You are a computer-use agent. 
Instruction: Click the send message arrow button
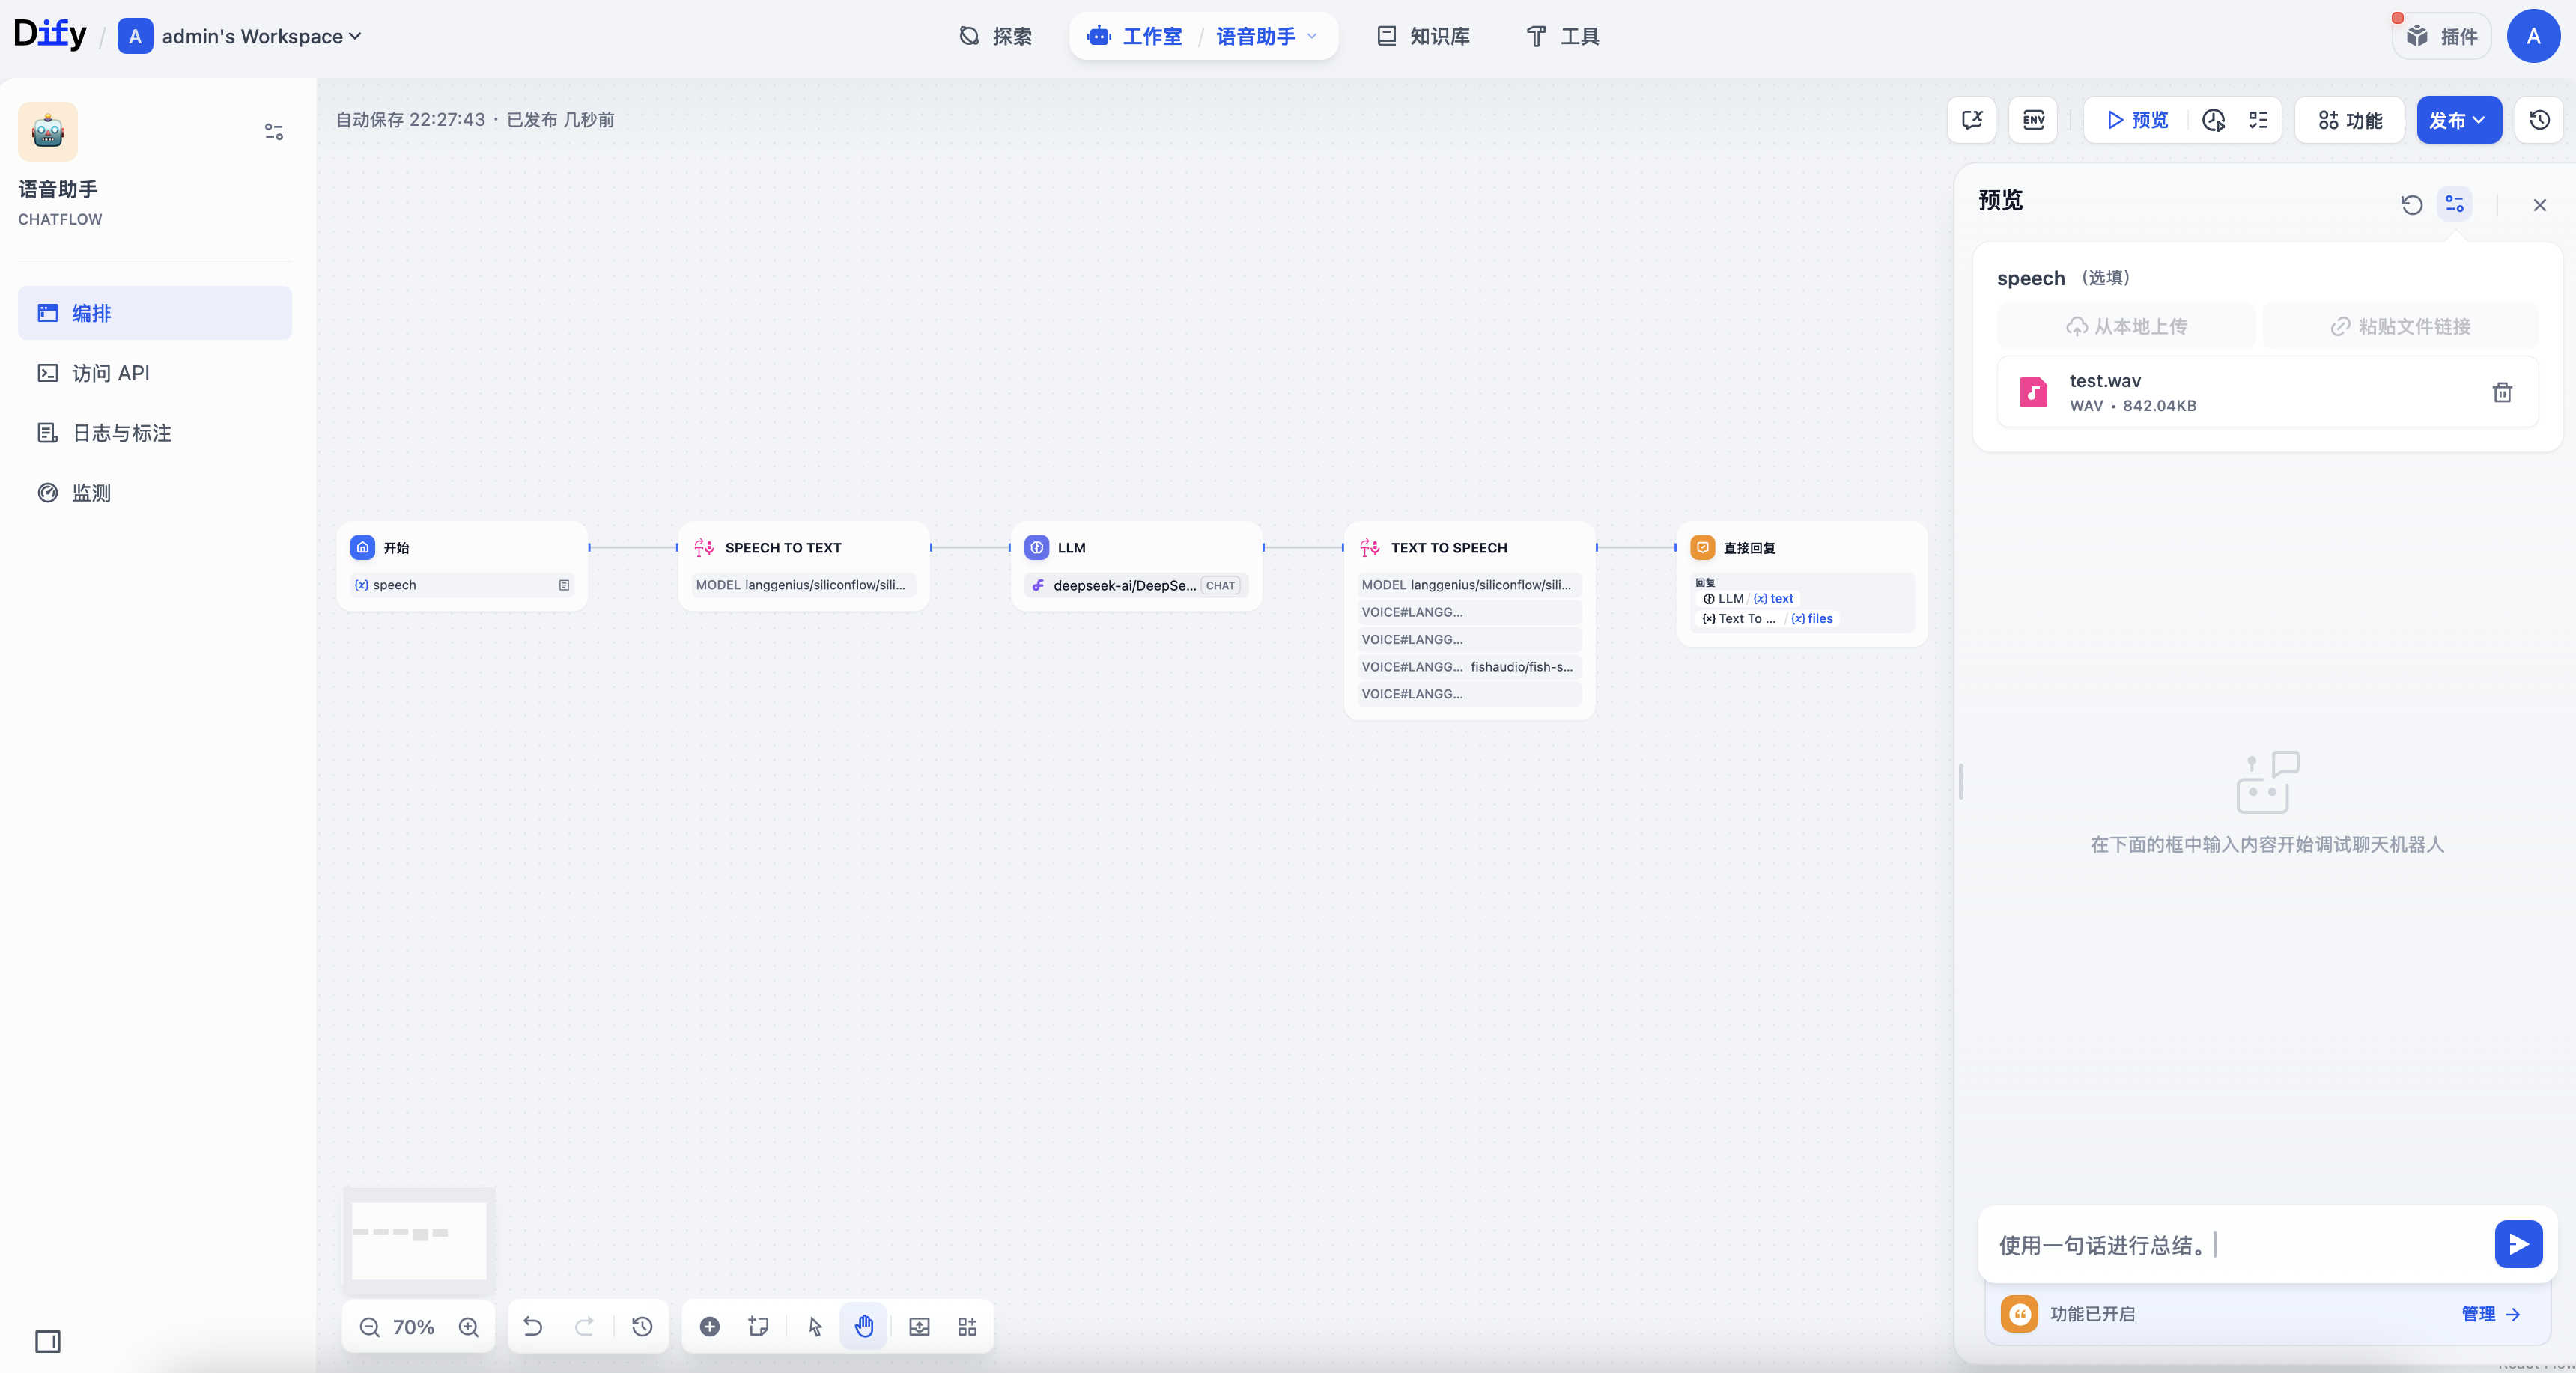pos(2518,1244)
